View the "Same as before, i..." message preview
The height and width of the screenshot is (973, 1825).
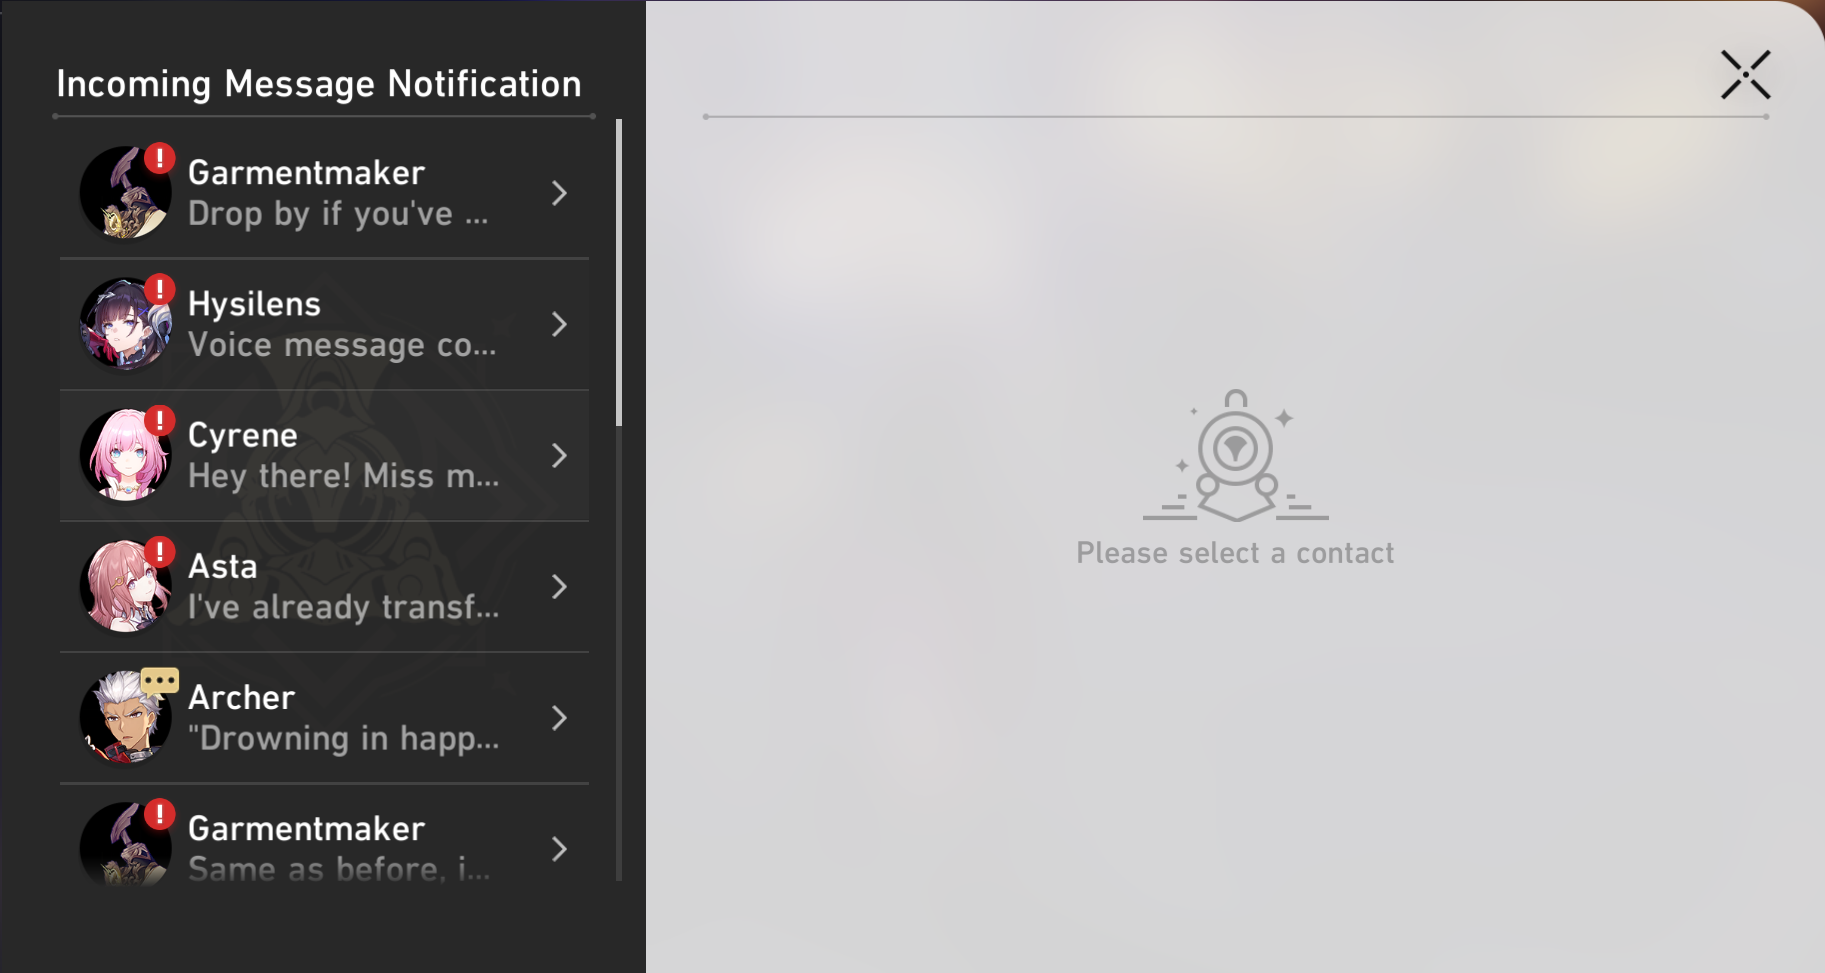[x=340, y=868]
